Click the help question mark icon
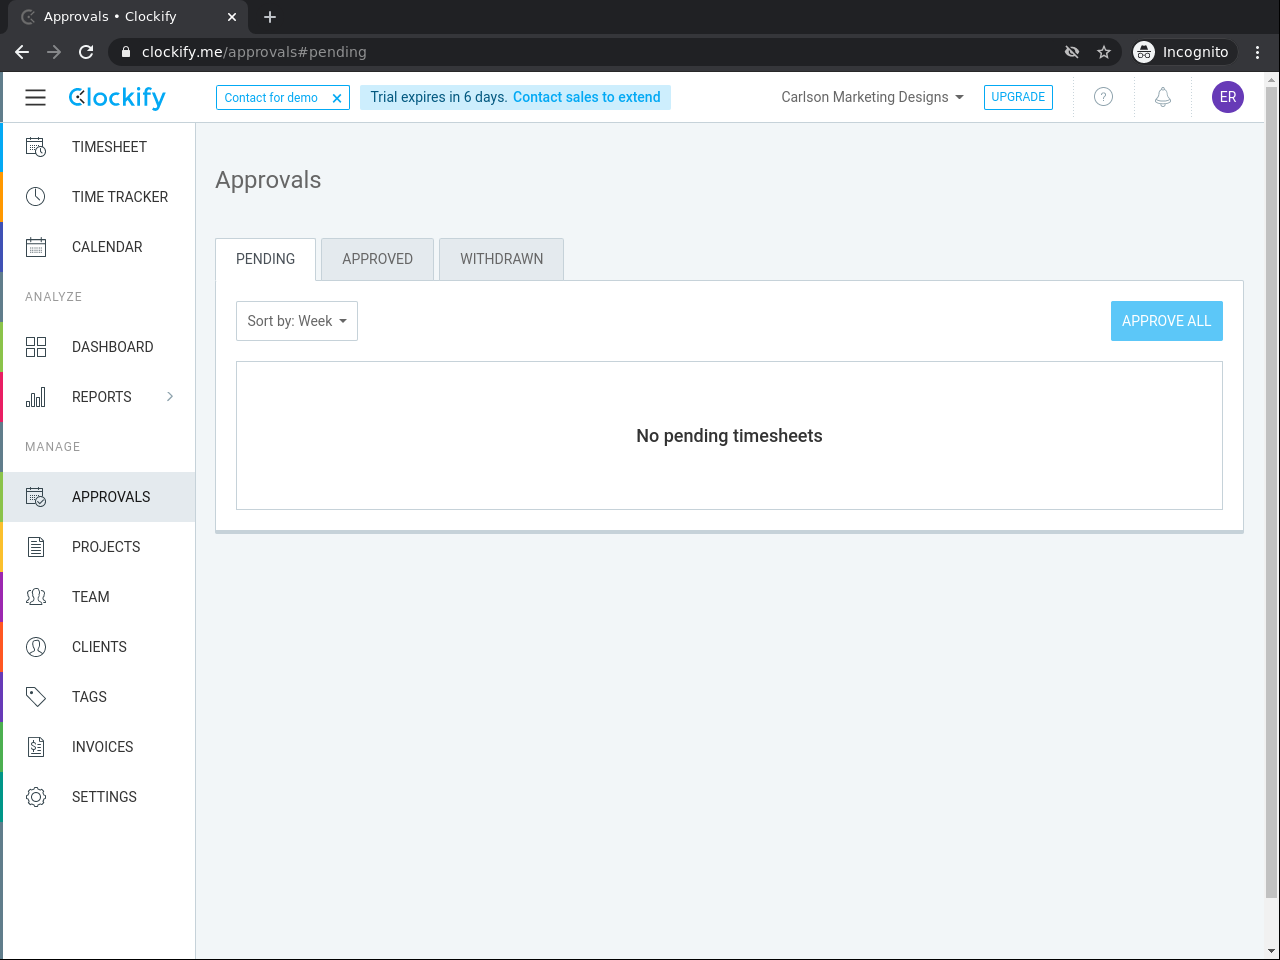Screen dimensions: 1280x960 (x=1103, y=97)
